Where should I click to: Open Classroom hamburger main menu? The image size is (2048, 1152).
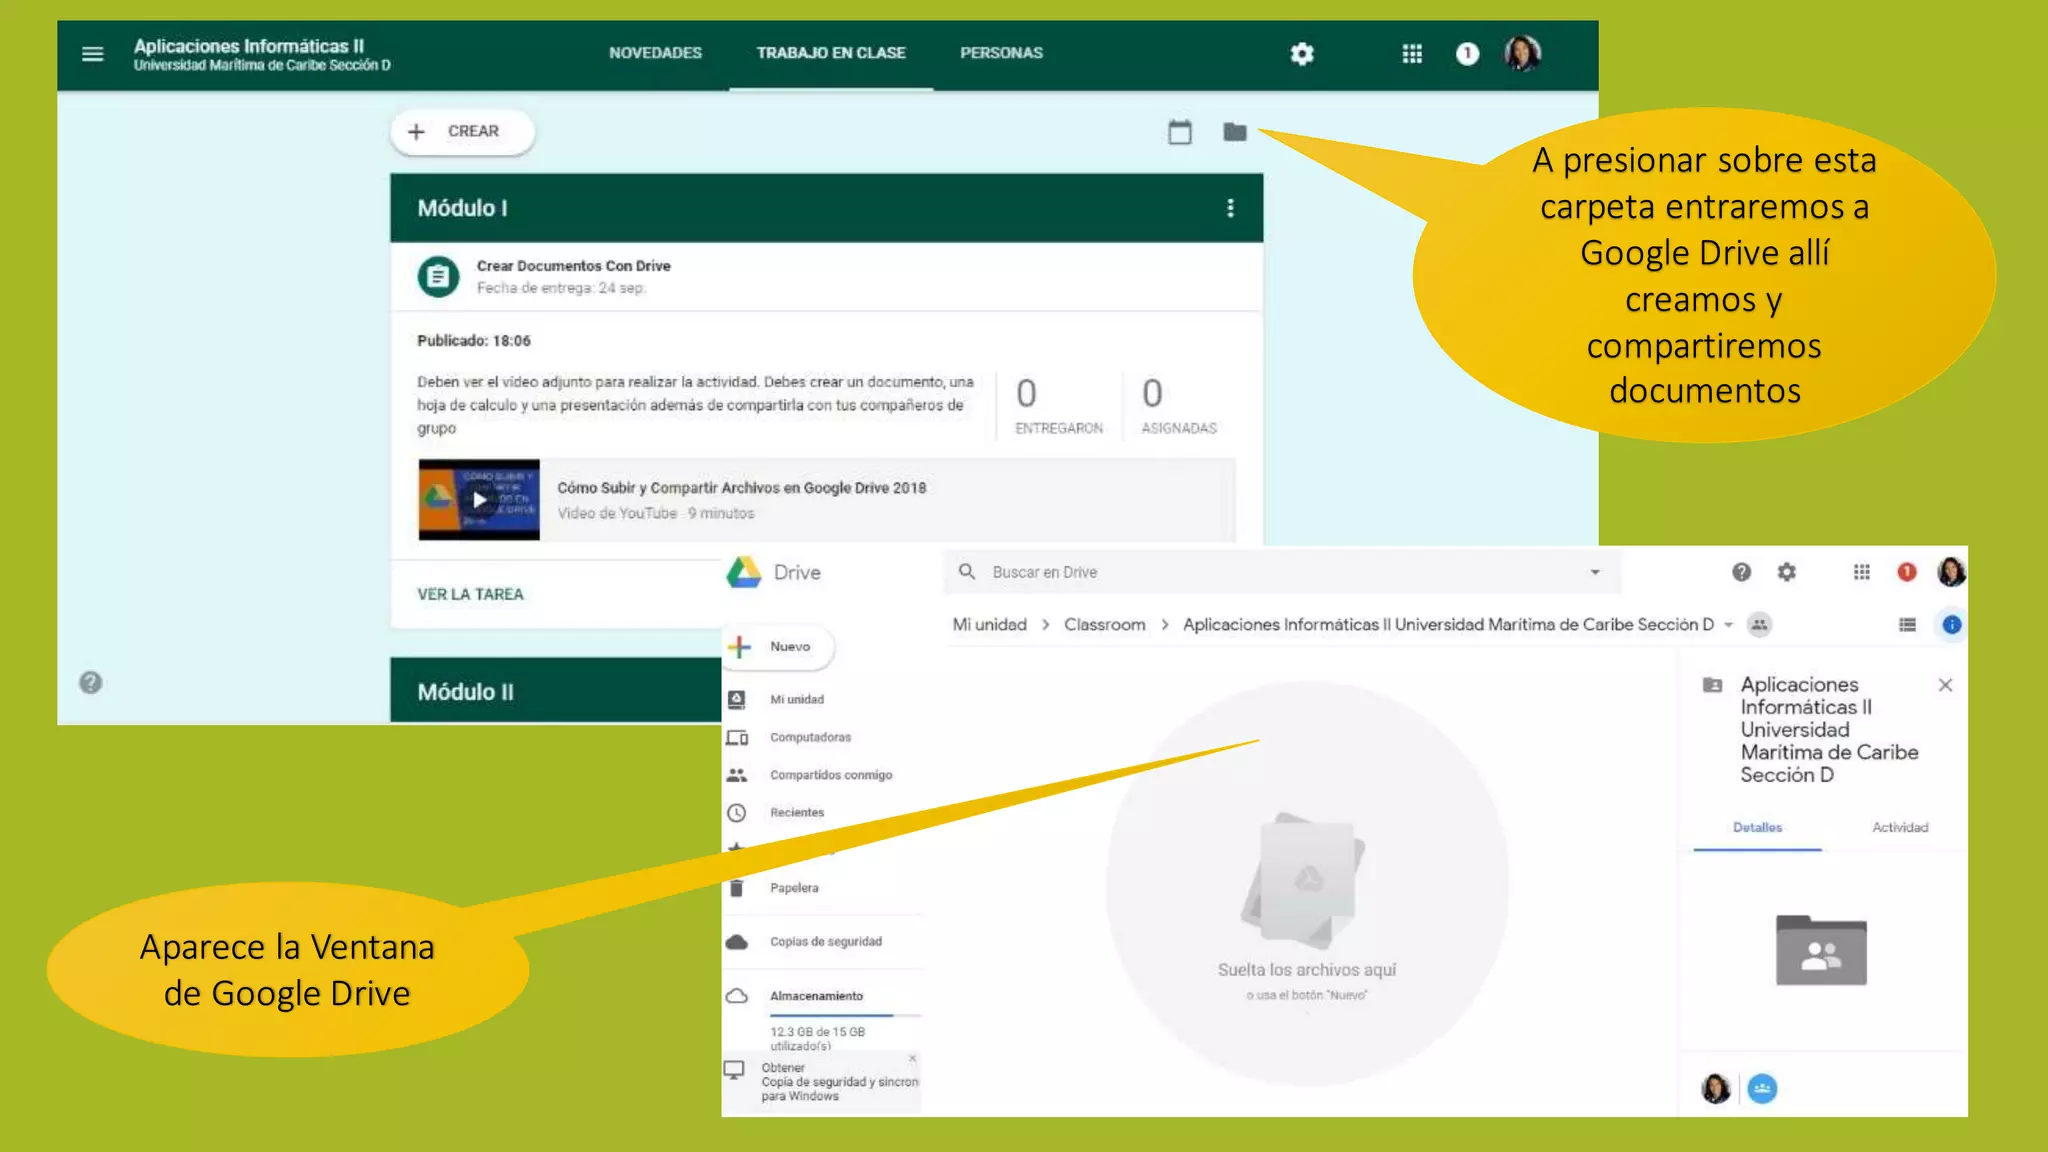92,54
